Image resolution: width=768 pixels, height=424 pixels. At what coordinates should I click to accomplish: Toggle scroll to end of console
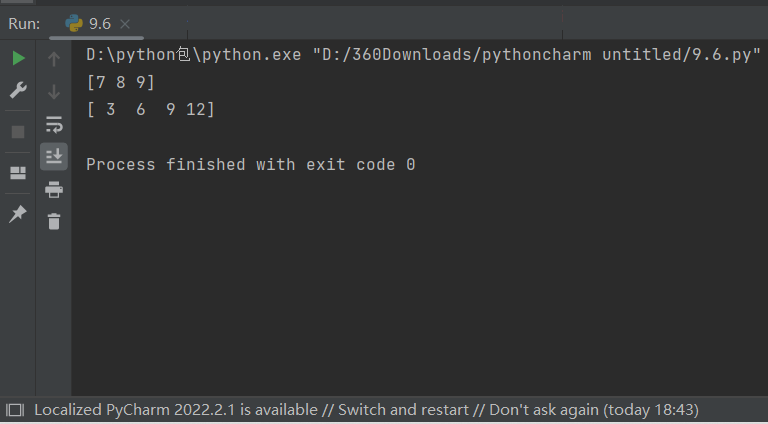pyautogui.click(x=54, y=156)
